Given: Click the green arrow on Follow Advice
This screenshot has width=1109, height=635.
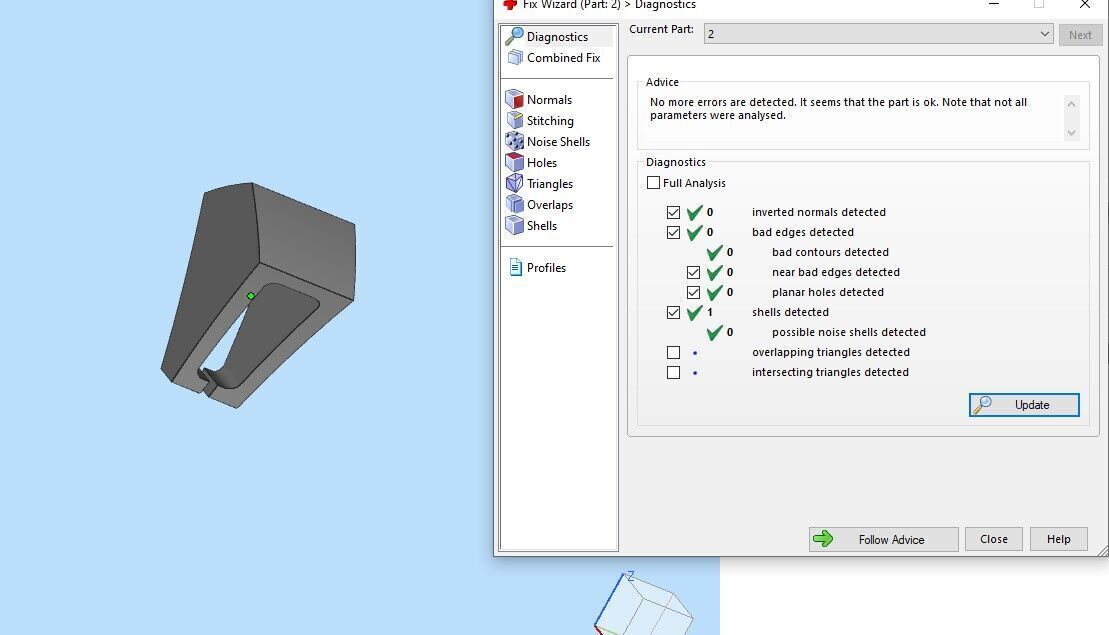Looking at the screenshot, I should tap(823, 539).
